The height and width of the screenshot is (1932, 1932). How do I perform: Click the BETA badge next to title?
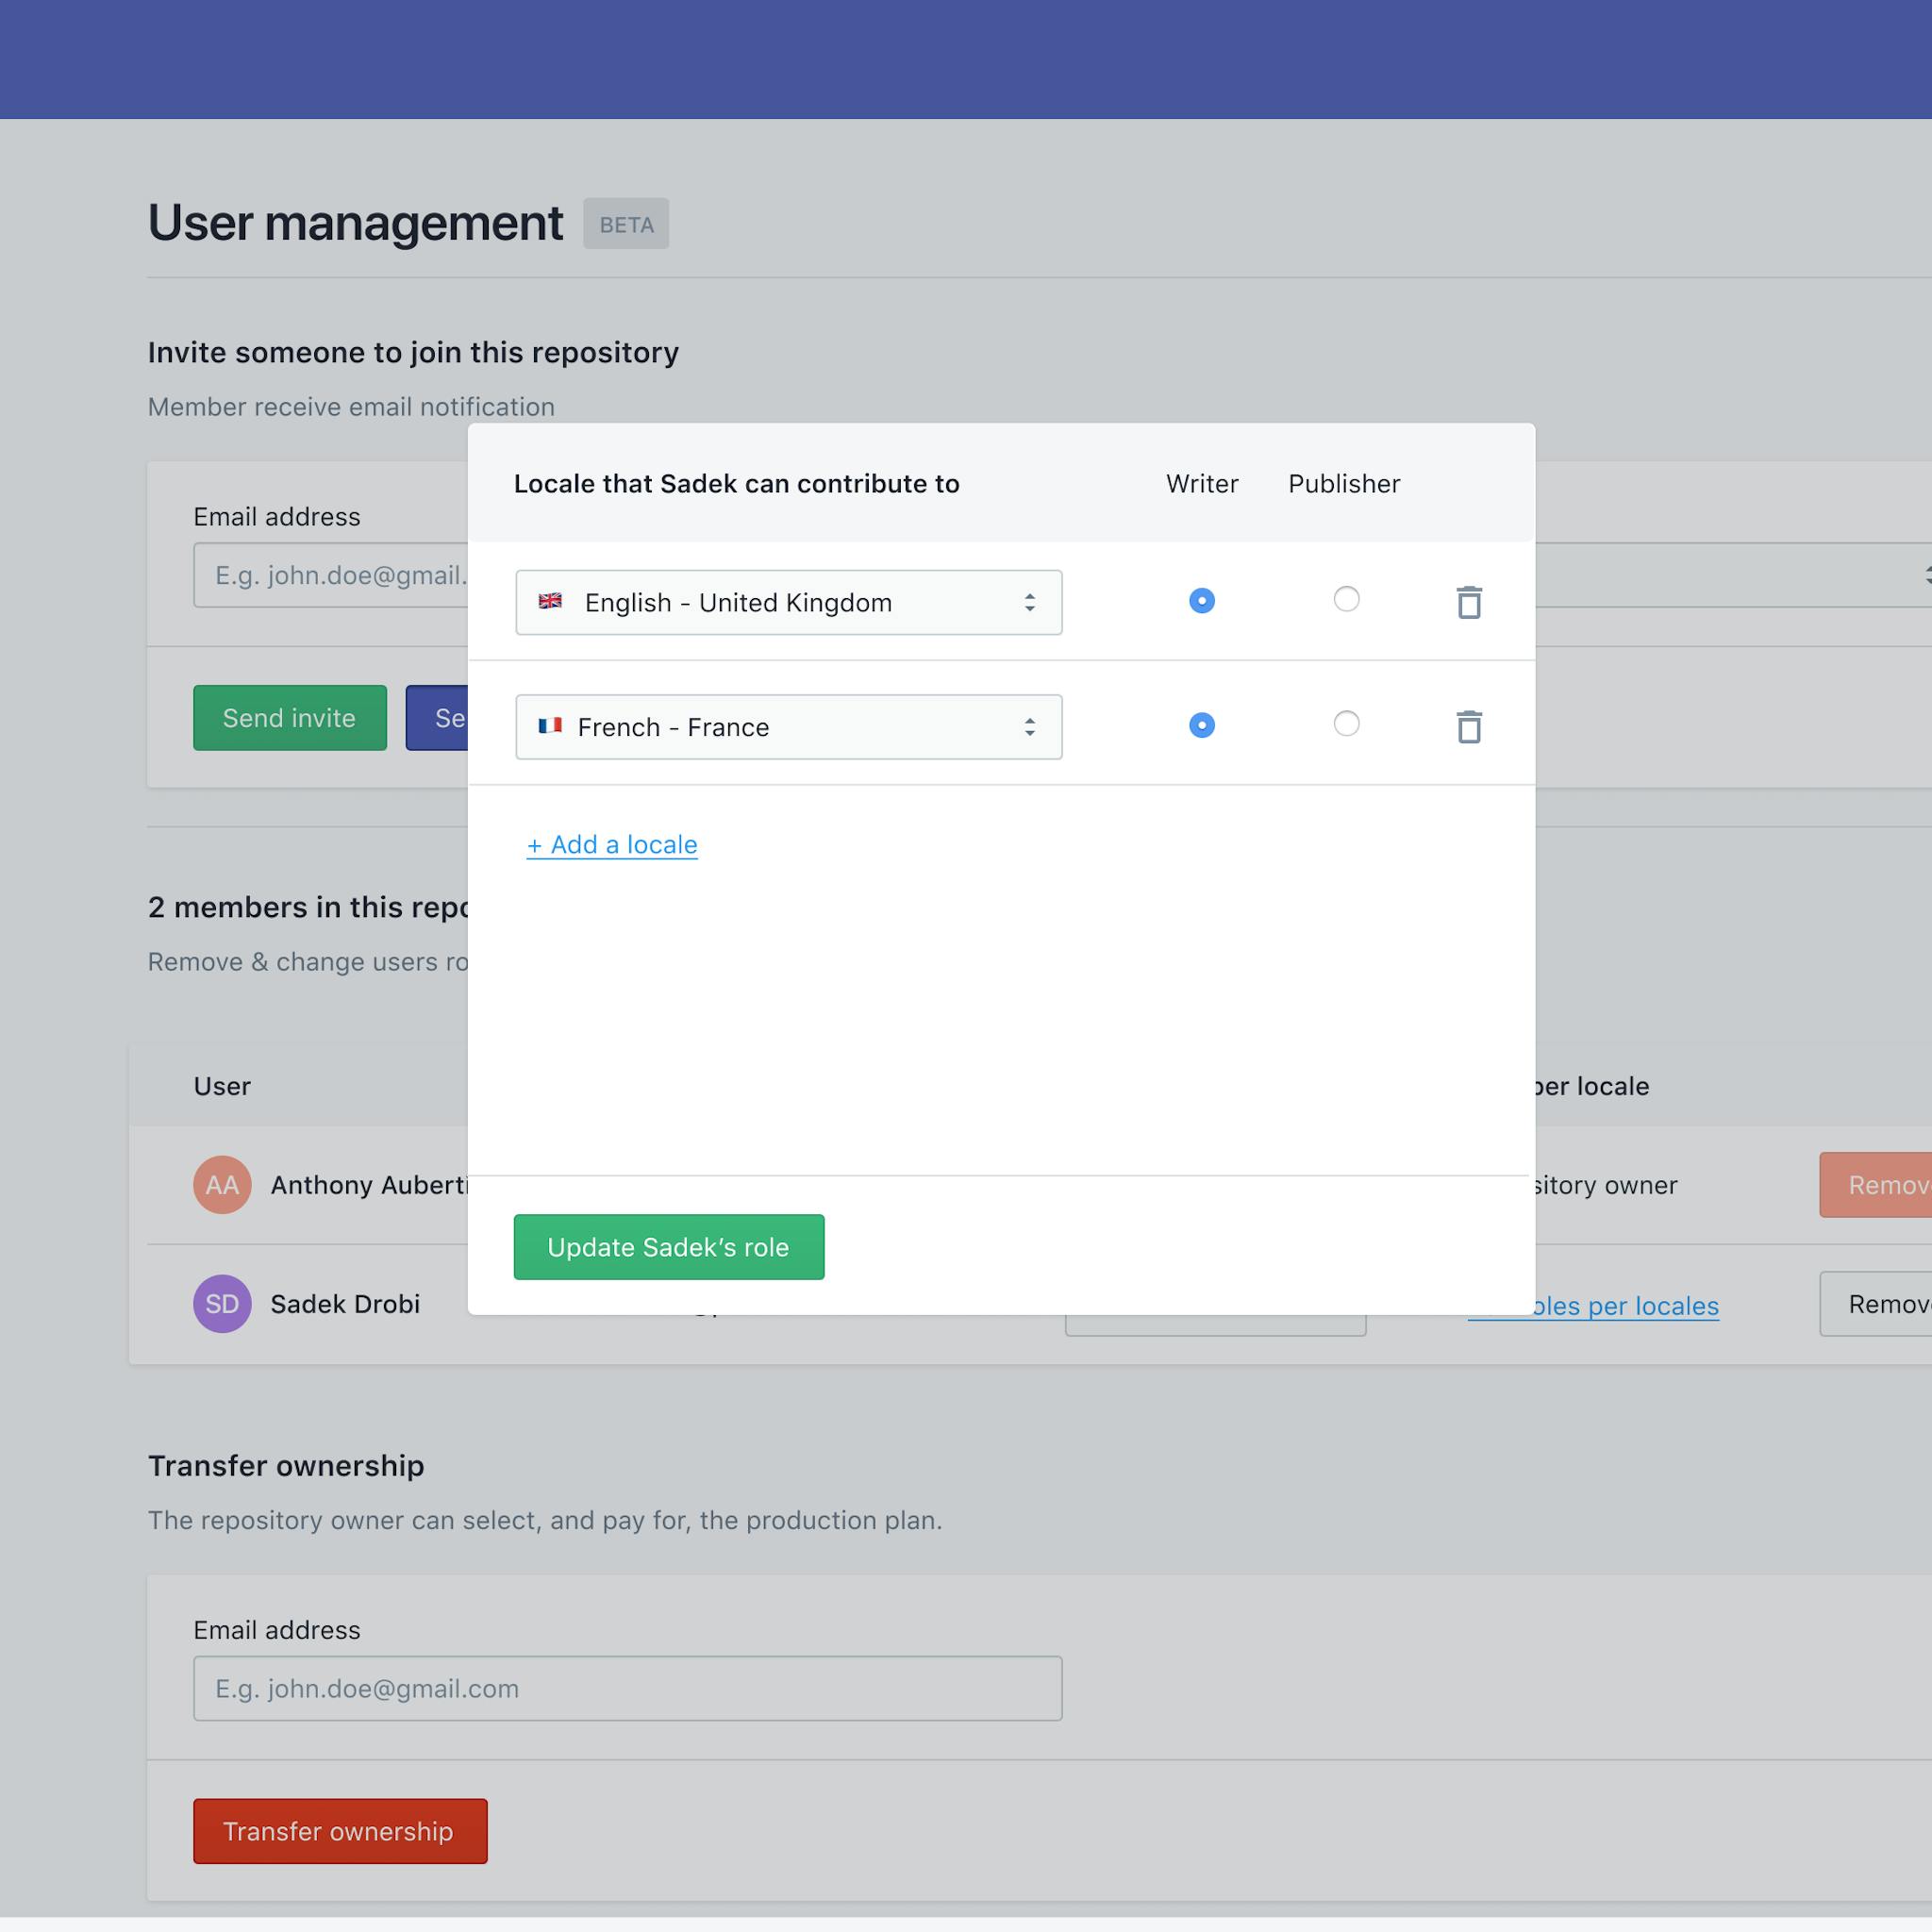(626, 224)
